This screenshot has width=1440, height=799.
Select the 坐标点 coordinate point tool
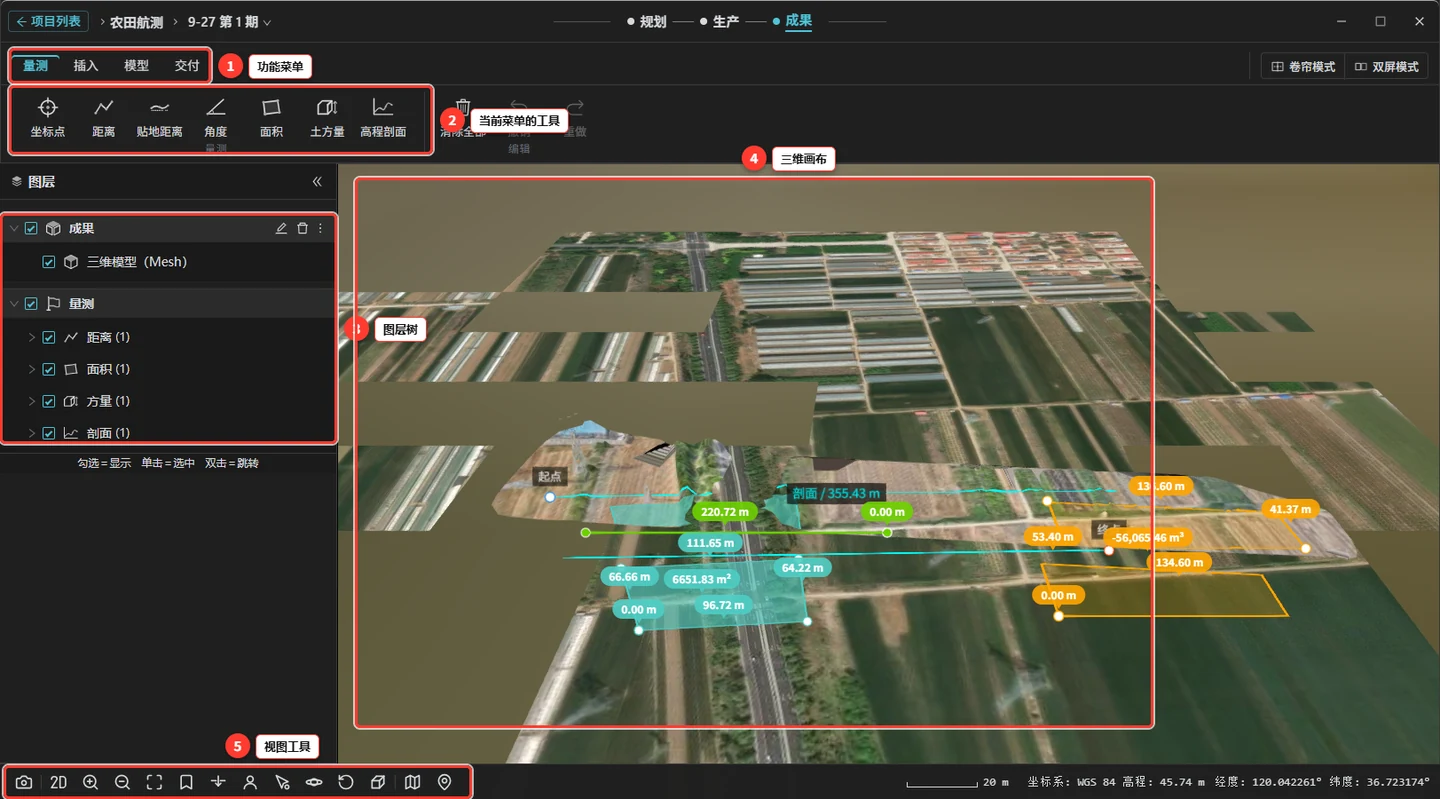pos(47,117)
